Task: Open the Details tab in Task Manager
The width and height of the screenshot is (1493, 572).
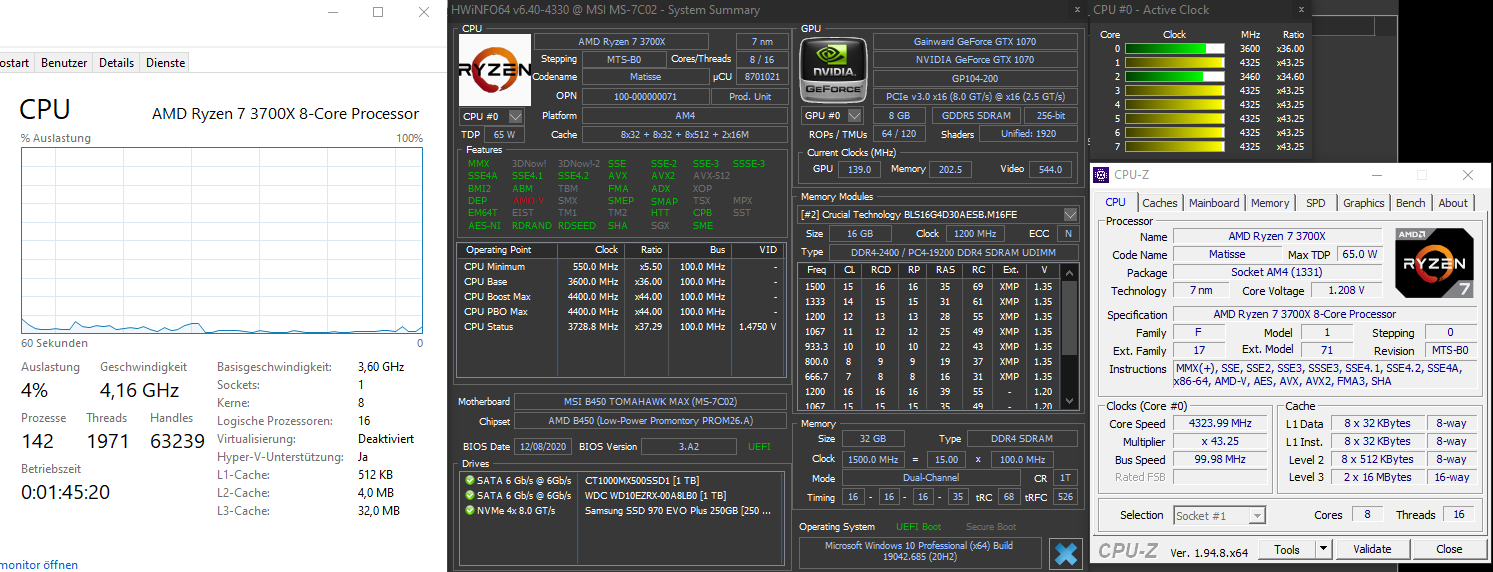Action: point(116,62)
